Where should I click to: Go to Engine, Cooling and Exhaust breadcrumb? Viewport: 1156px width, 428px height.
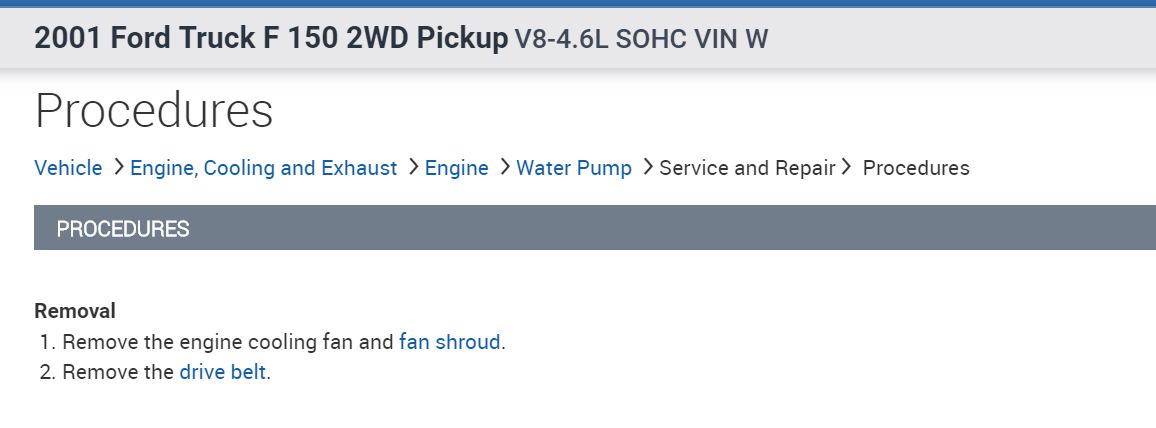(263, 168)
